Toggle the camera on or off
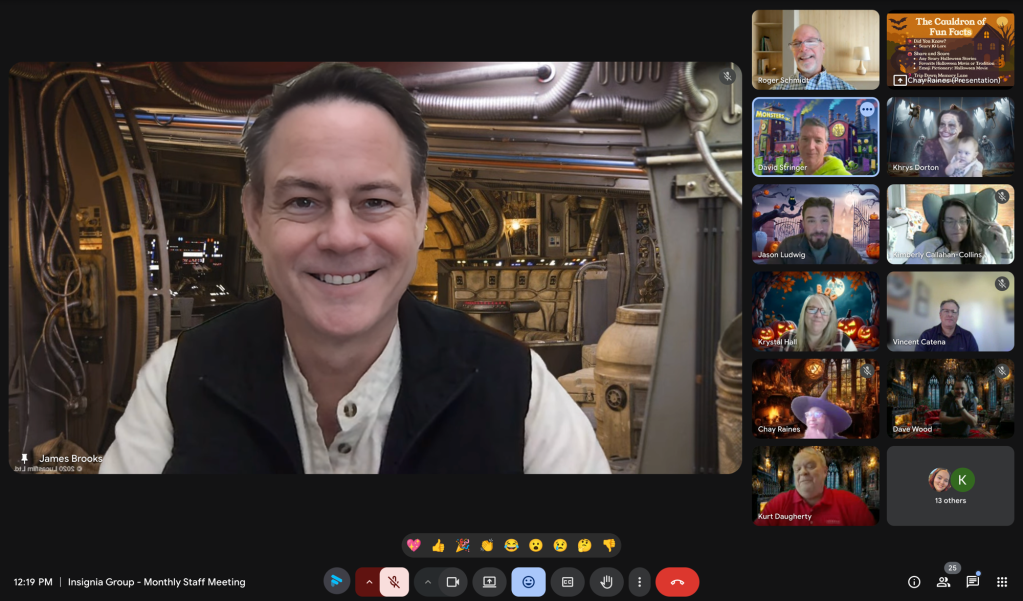The width and height of the screenshot is (1023, 601). 452,582
